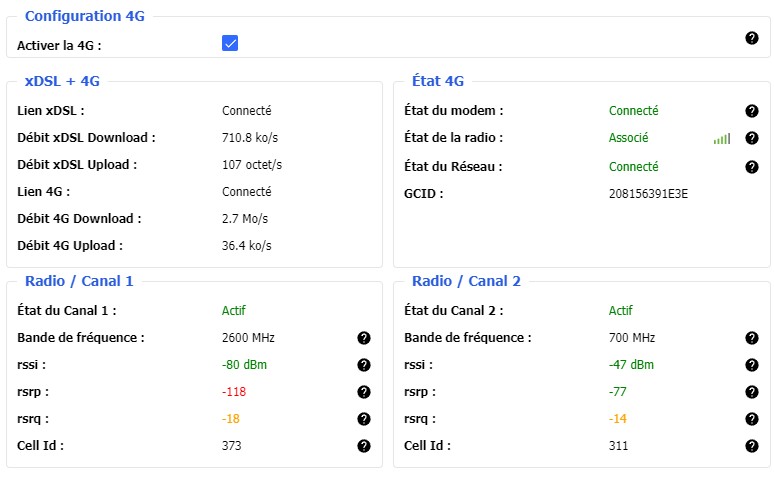Click Connecté value next to Lien 4G
The image size is (774, 481).
tap(246, 192)
